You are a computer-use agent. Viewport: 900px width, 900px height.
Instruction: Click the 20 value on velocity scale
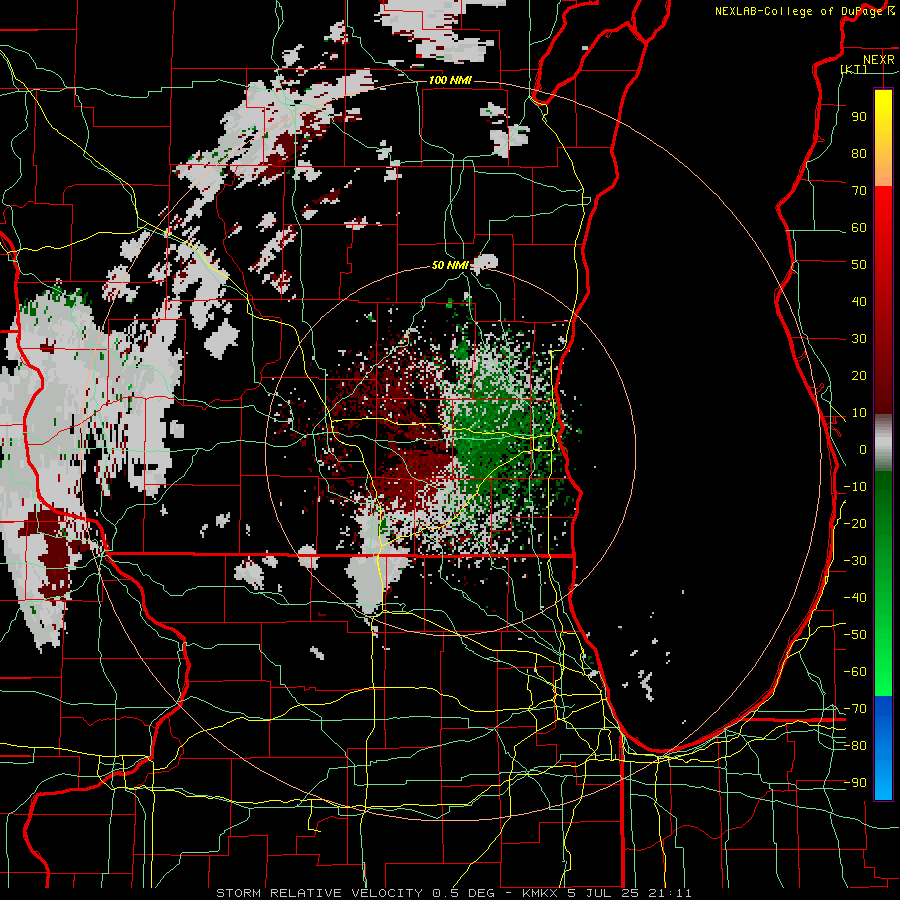point(859,375)
